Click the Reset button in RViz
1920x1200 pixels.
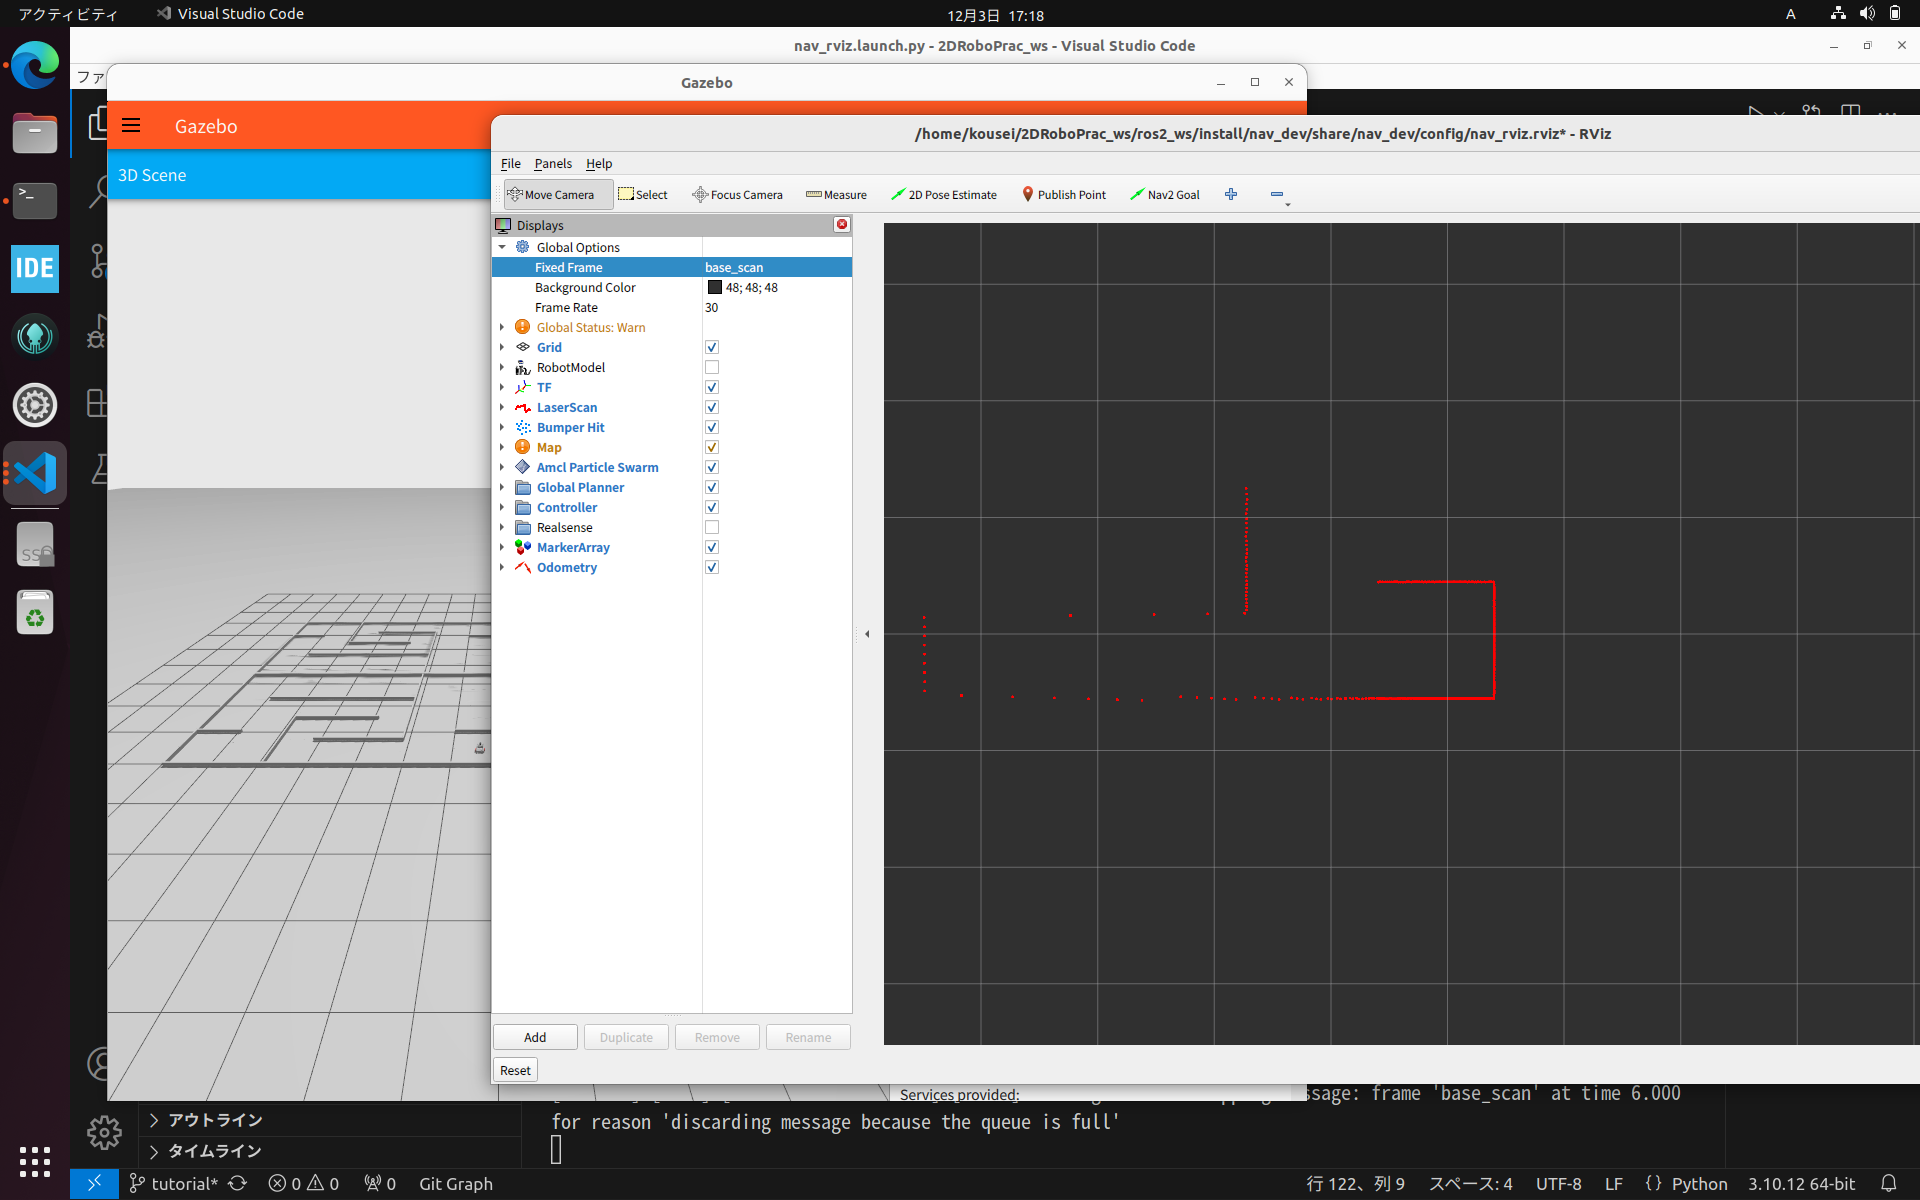point(514,1069)
